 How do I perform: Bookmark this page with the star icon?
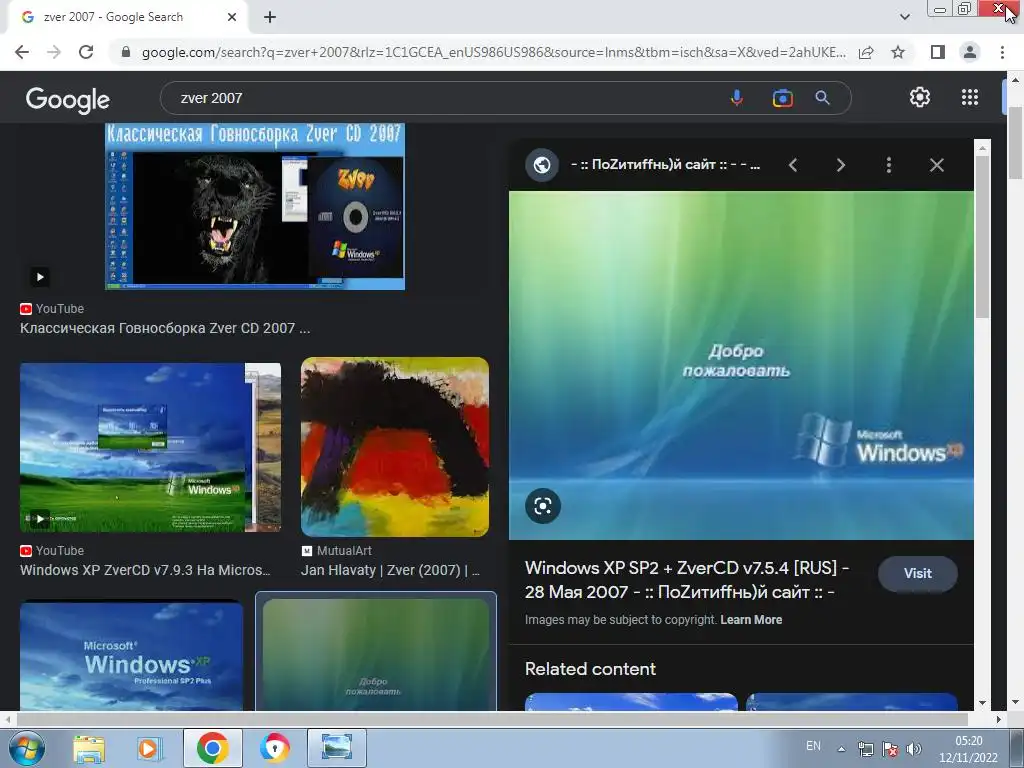(898, 52)
